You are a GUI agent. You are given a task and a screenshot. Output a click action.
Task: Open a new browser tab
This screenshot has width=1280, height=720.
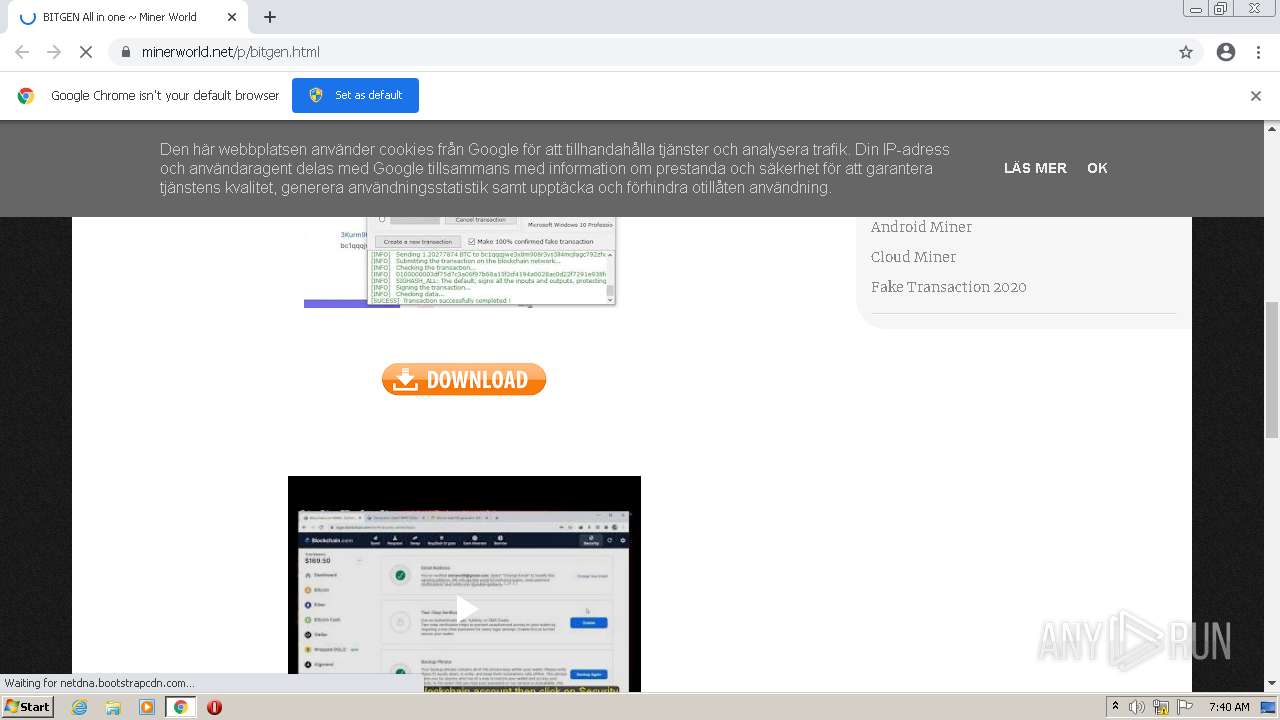[270, 17]
